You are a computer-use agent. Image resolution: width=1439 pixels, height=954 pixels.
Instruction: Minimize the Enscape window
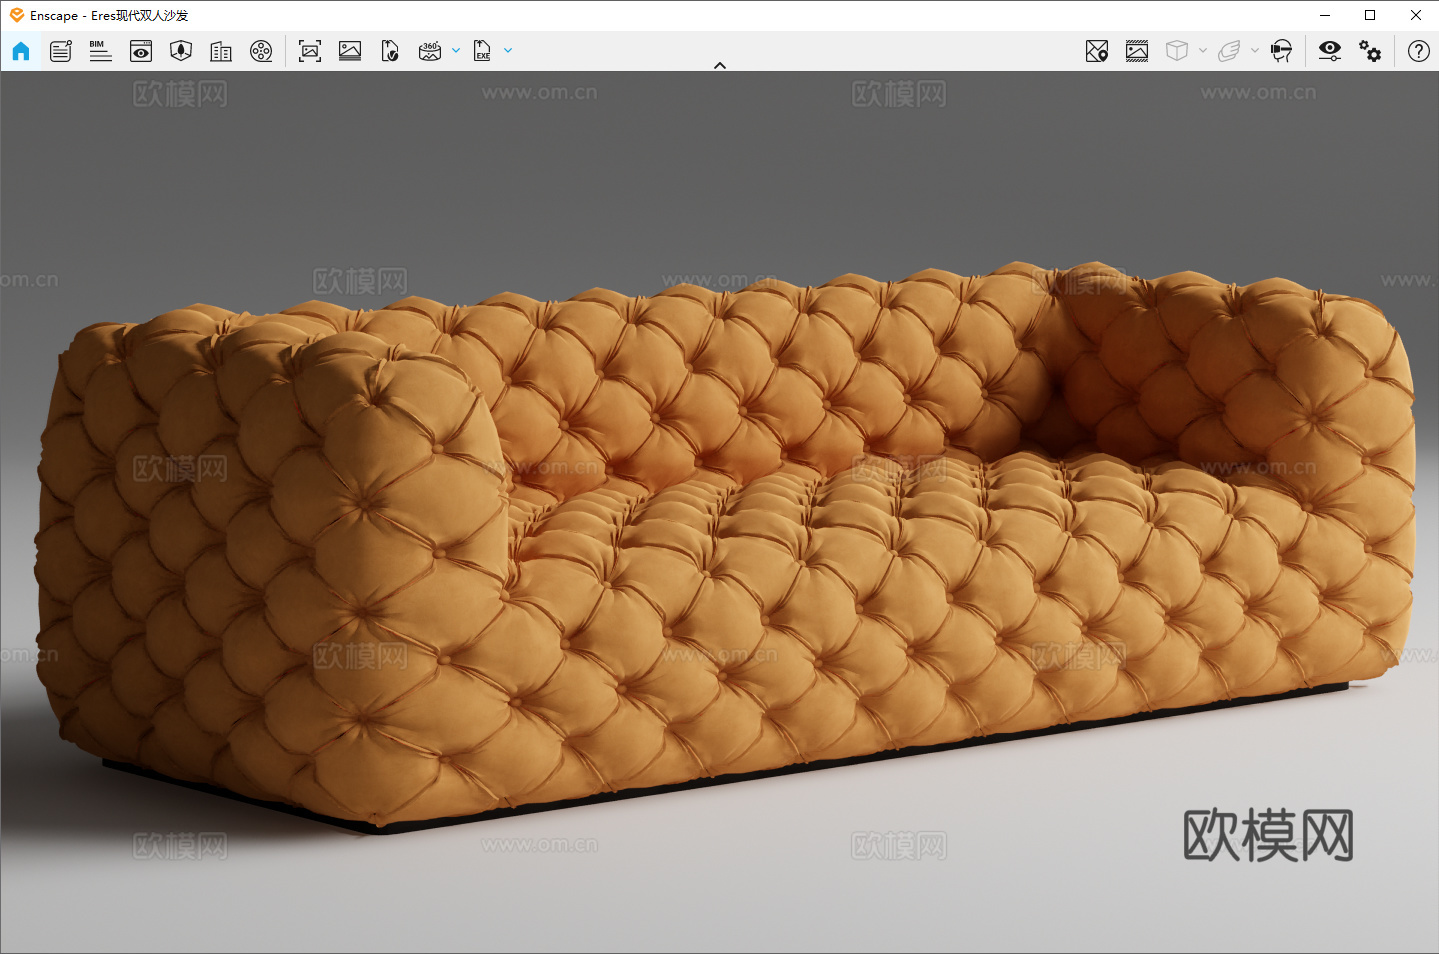1325,15
